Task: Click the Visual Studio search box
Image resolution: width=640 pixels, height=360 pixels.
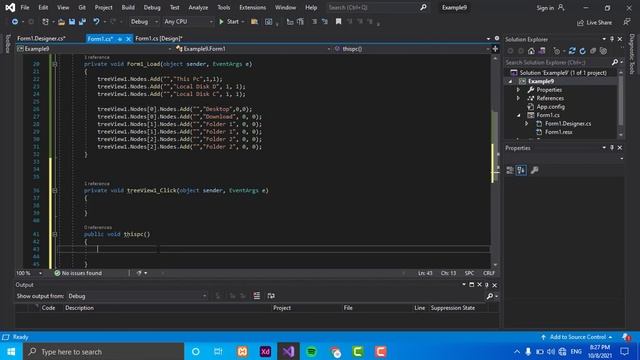Action: [x=377, y=7]
